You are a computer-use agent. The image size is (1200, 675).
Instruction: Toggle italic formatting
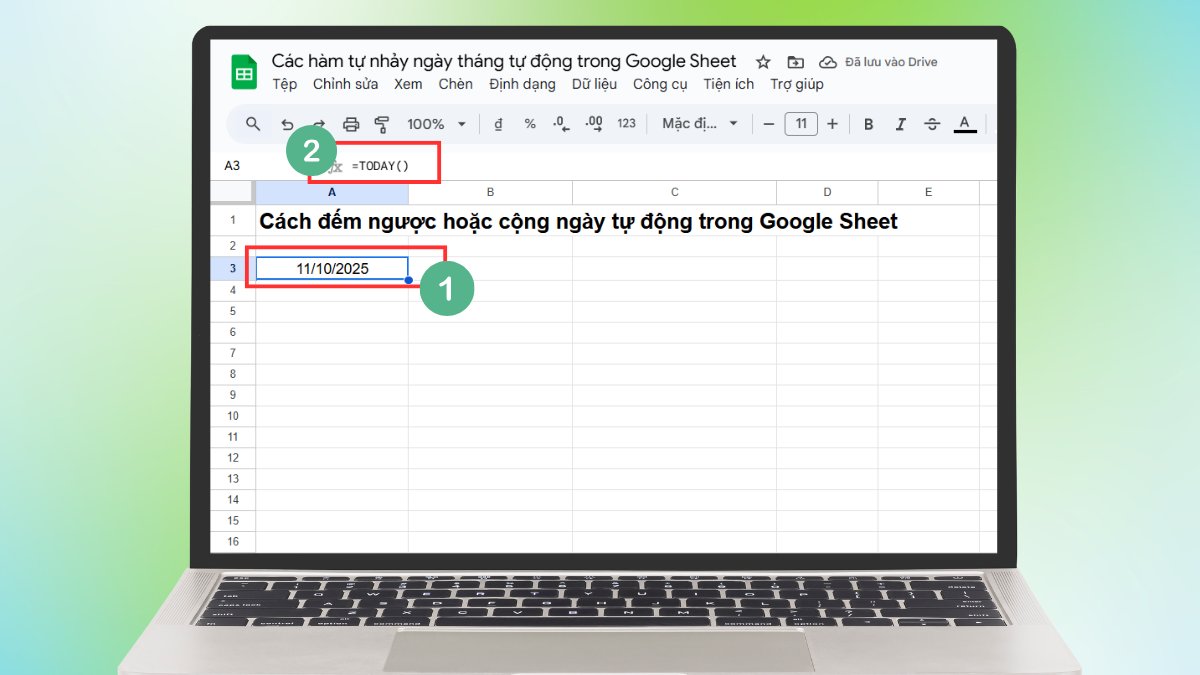click(900, 123)
